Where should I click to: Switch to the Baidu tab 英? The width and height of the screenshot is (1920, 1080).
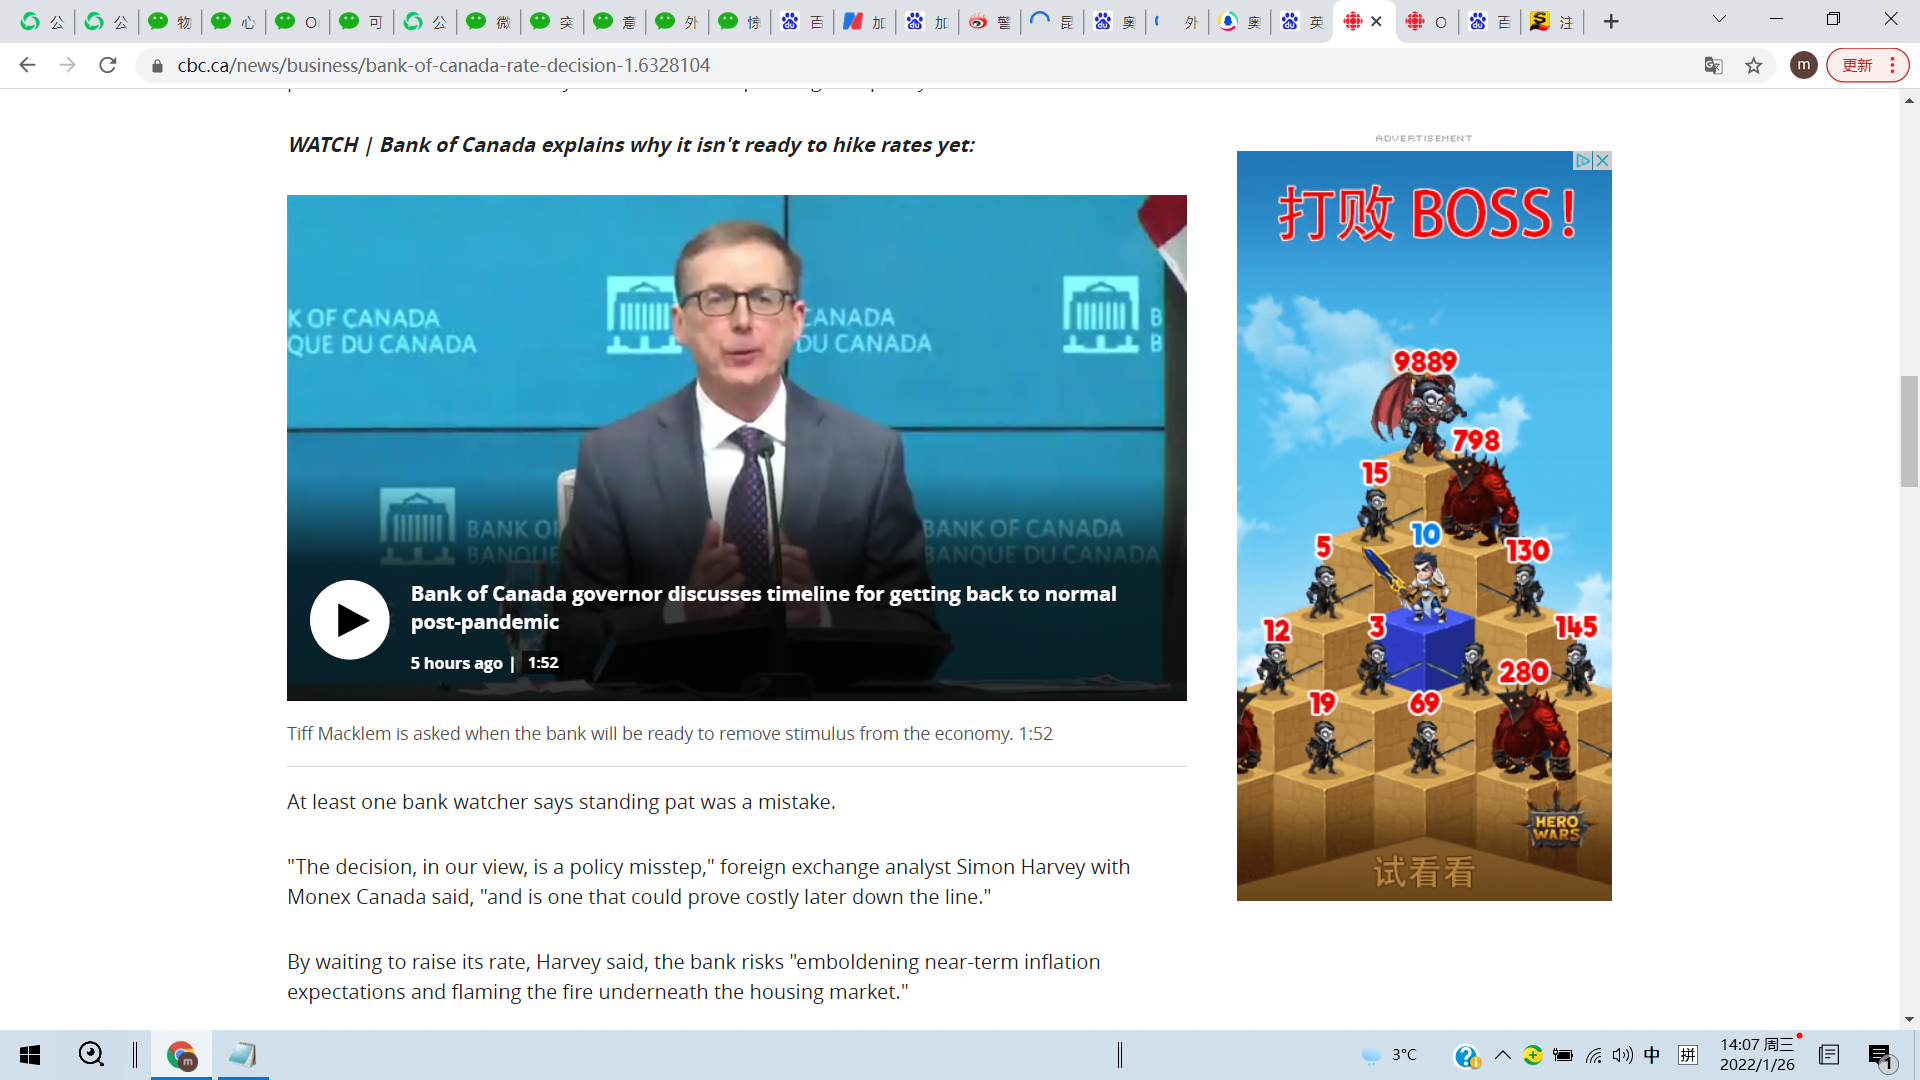coord(1302,21)
